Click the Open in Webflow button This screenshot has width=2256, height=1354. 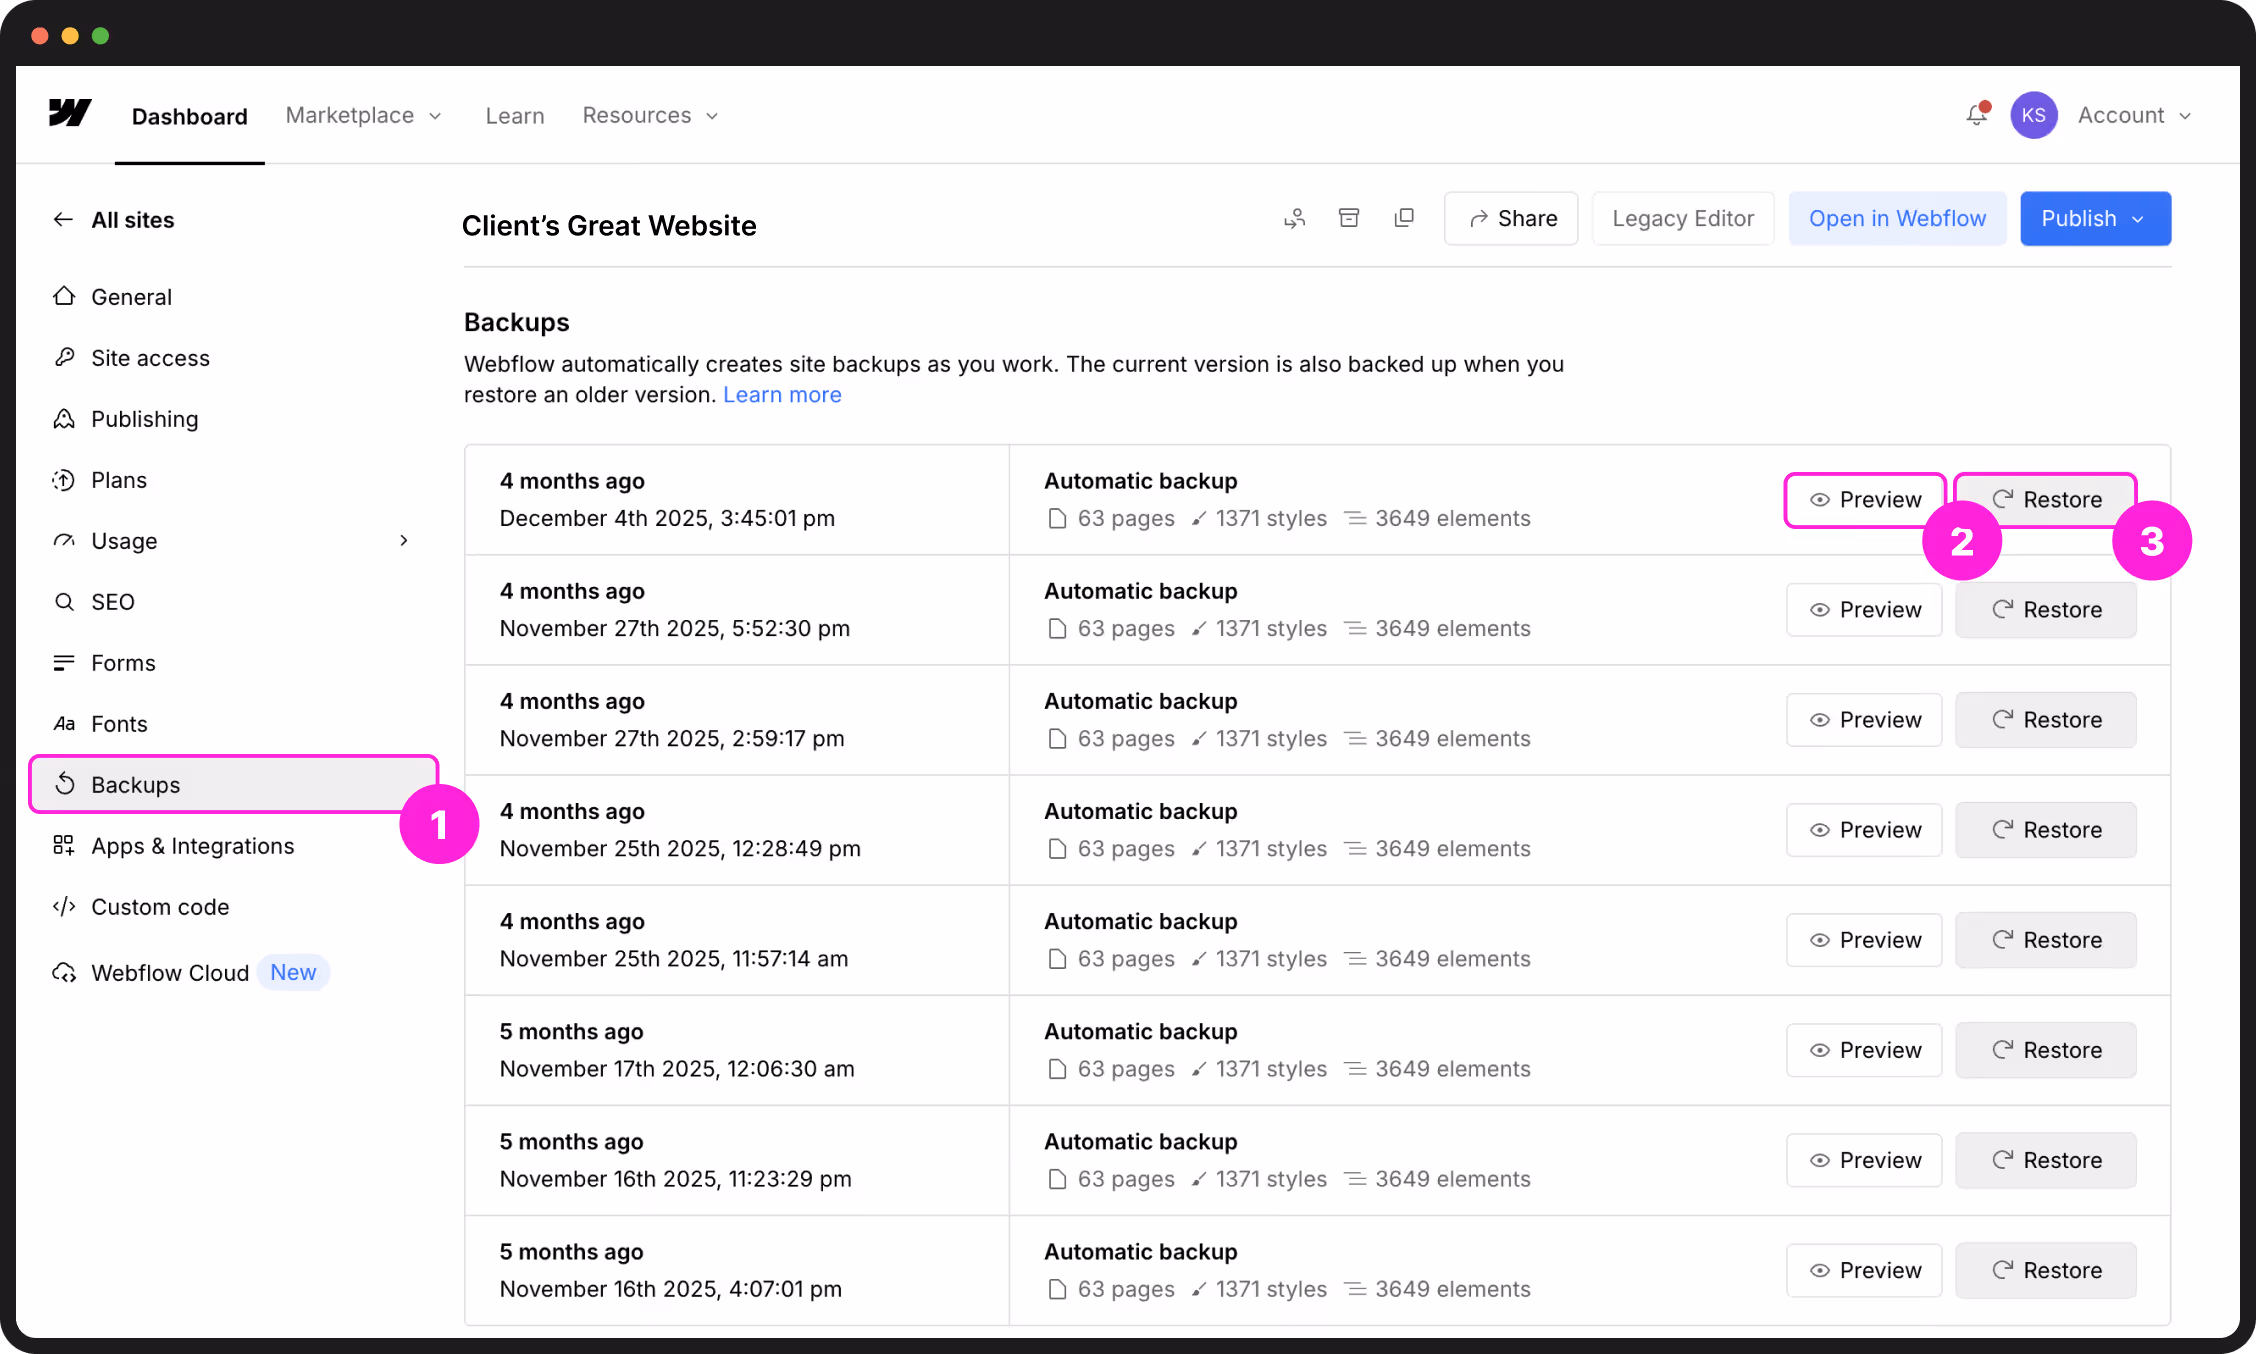[1897, 218]
